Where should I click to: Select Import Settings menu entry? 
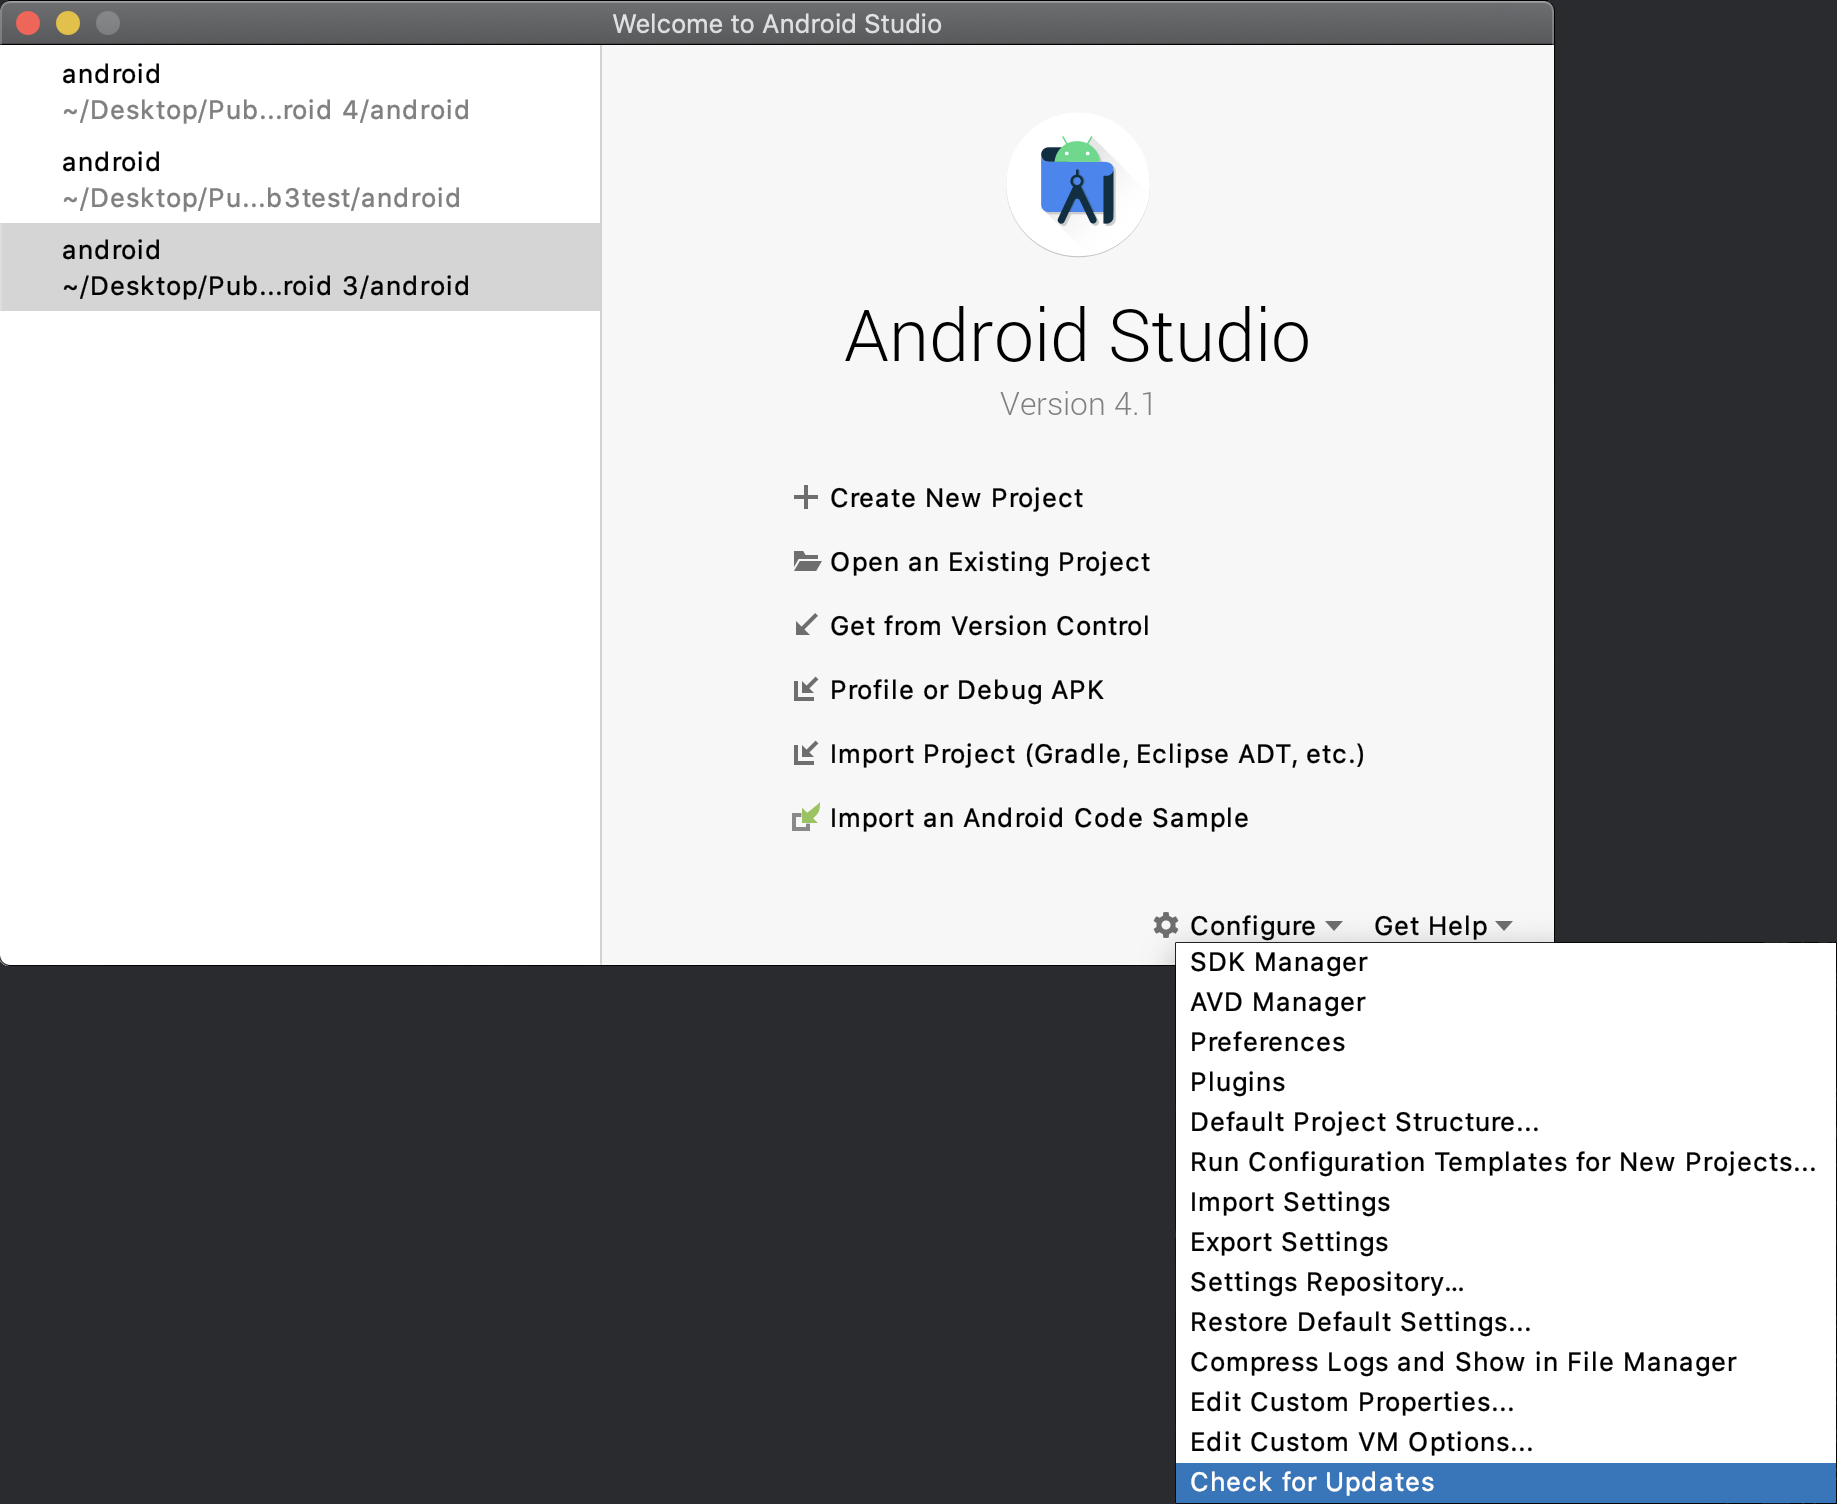(x=1506, y=1202)
